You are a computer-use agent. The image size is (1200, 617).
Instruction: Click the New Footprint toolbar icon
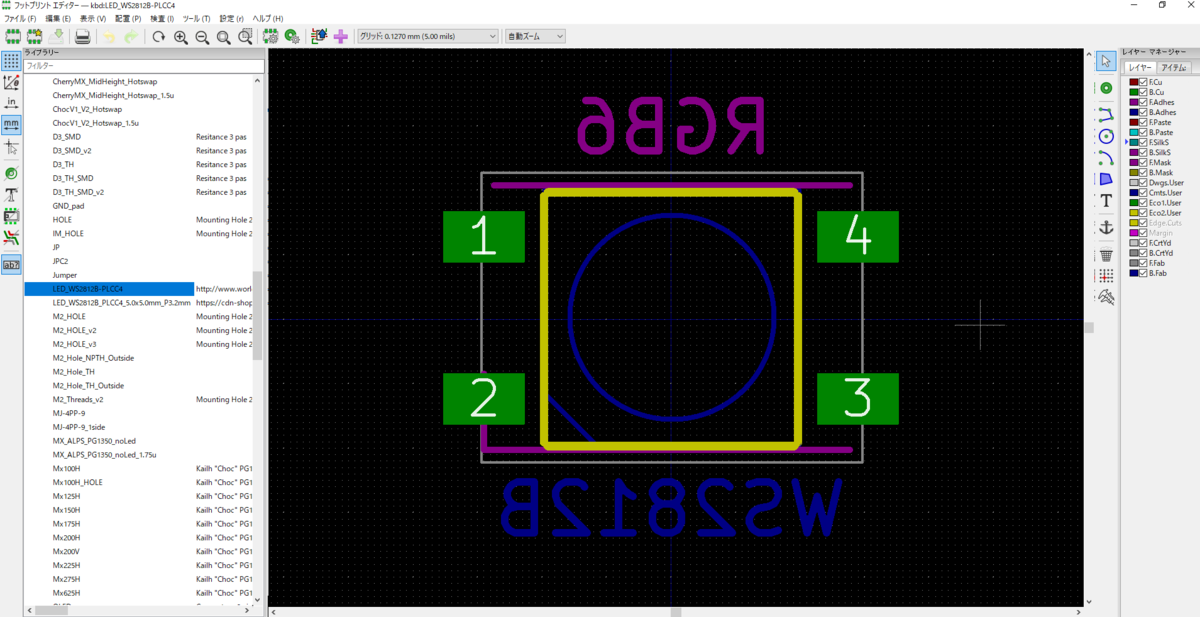coord(13,36)
